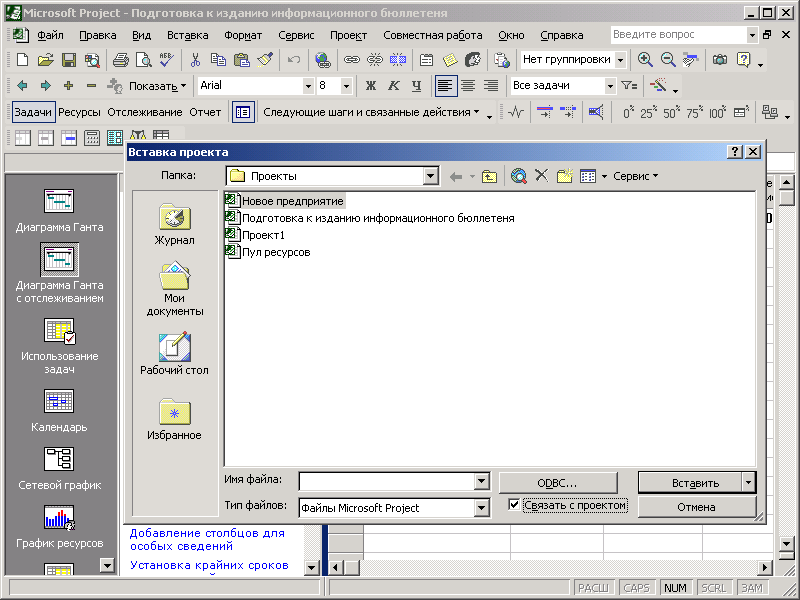
Task: Open the Arial font name dropdown
Action: (308, 86)
